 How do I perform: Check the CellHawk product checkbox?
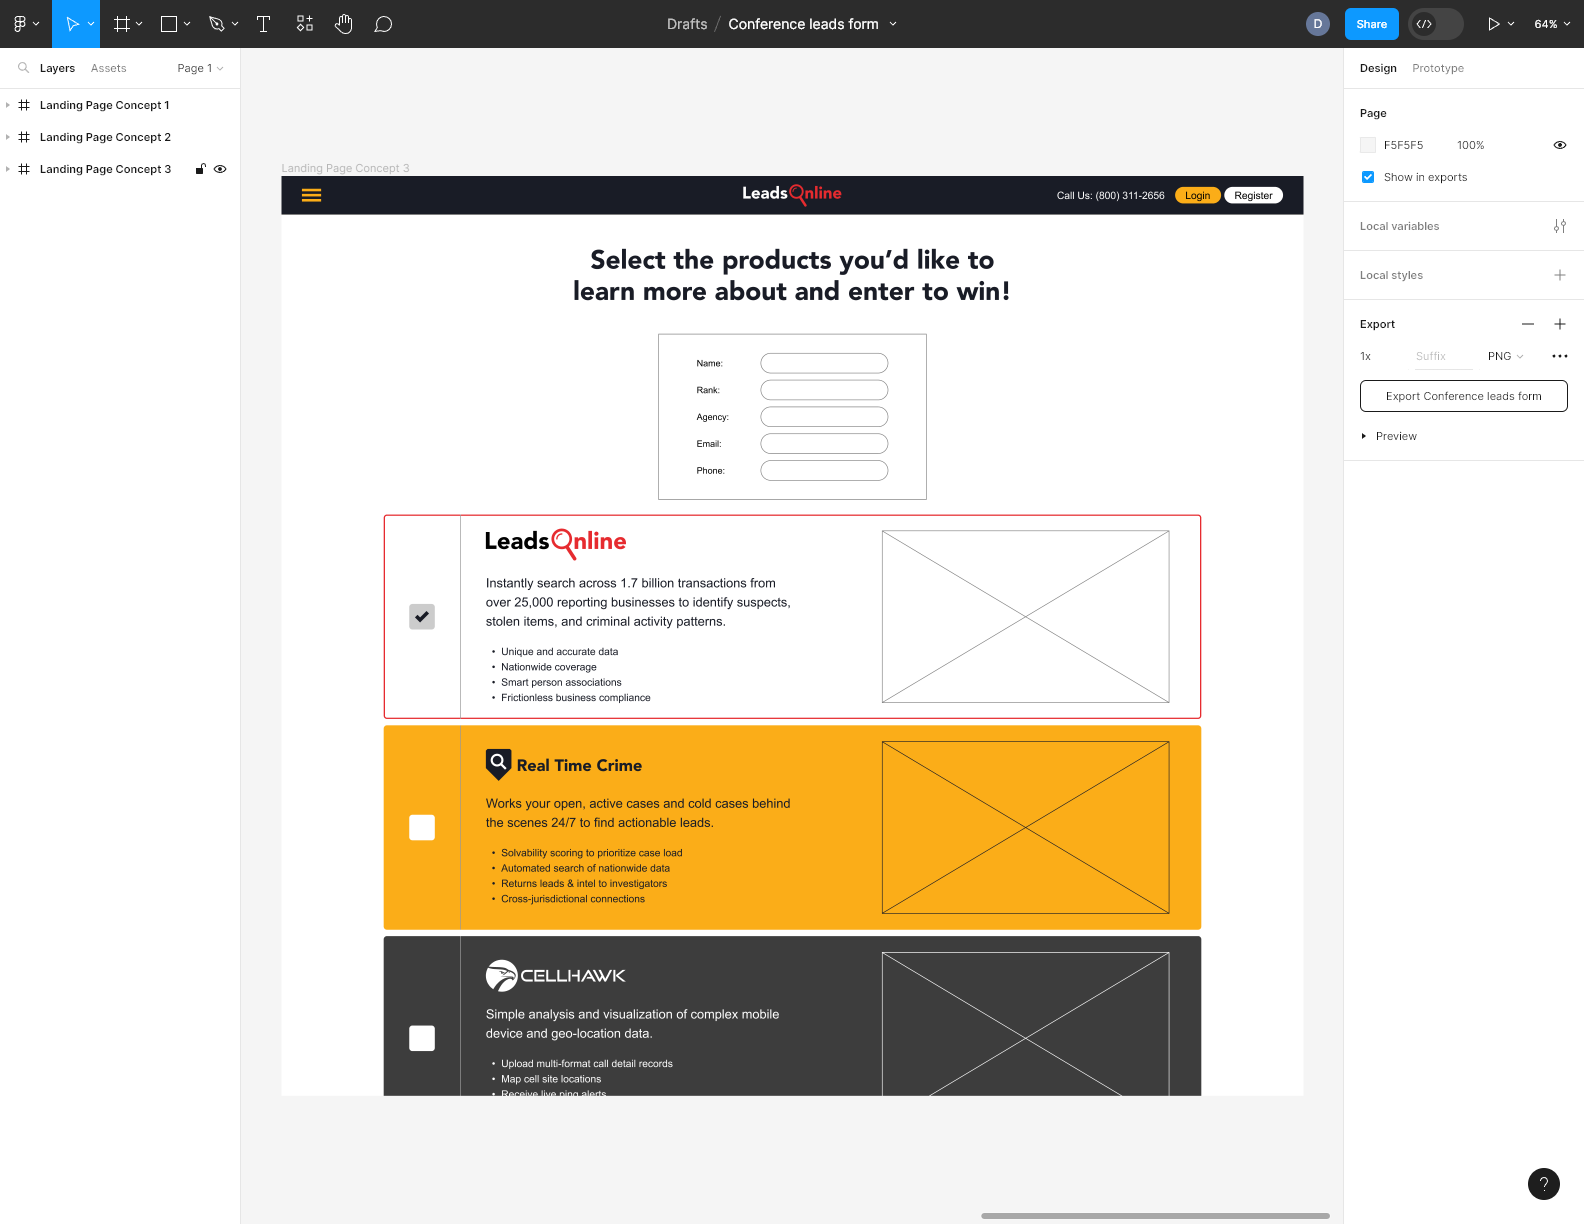422,1038
